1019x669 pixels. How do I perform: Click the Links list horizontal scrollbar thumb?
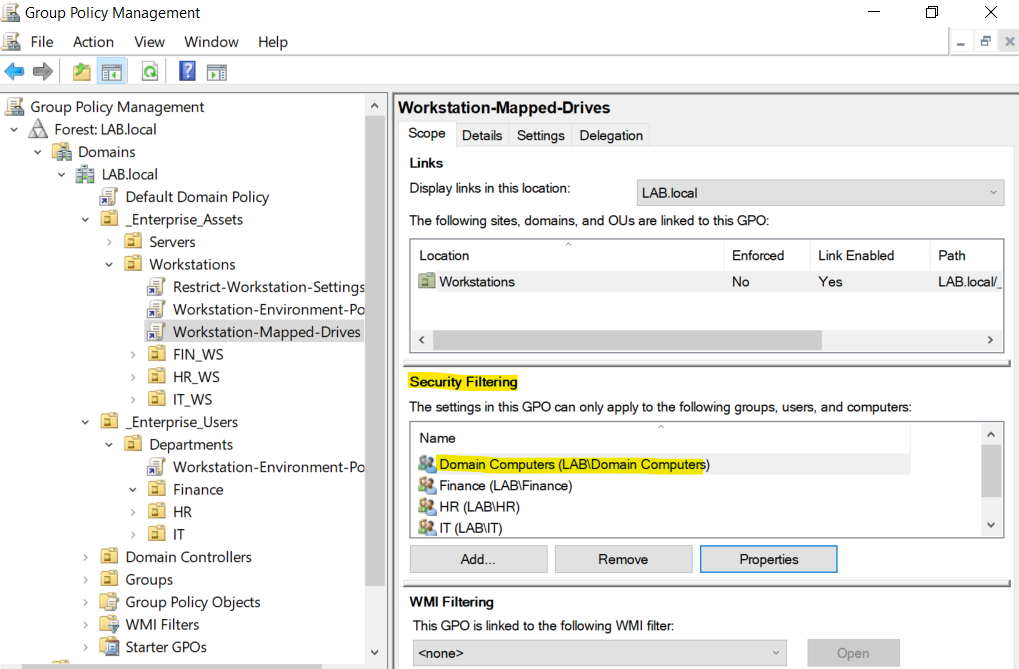[627, 339]
